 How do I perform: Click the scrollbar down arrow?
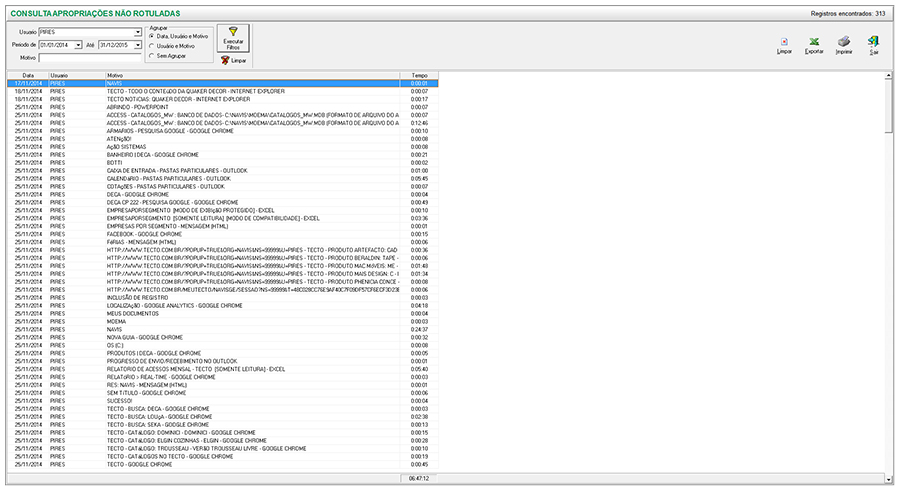coord(889,479)
